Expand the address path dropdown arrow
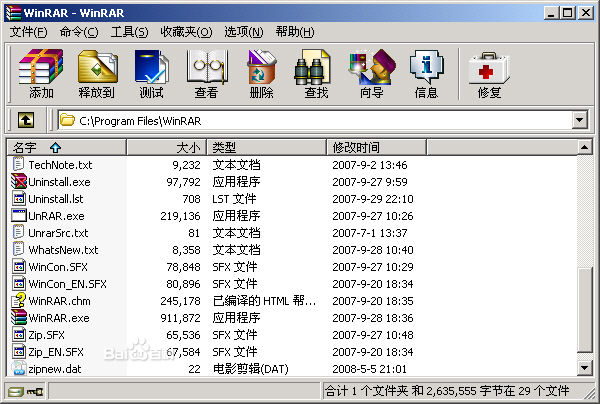The image size is (600, 404). [x=580, y=121]
